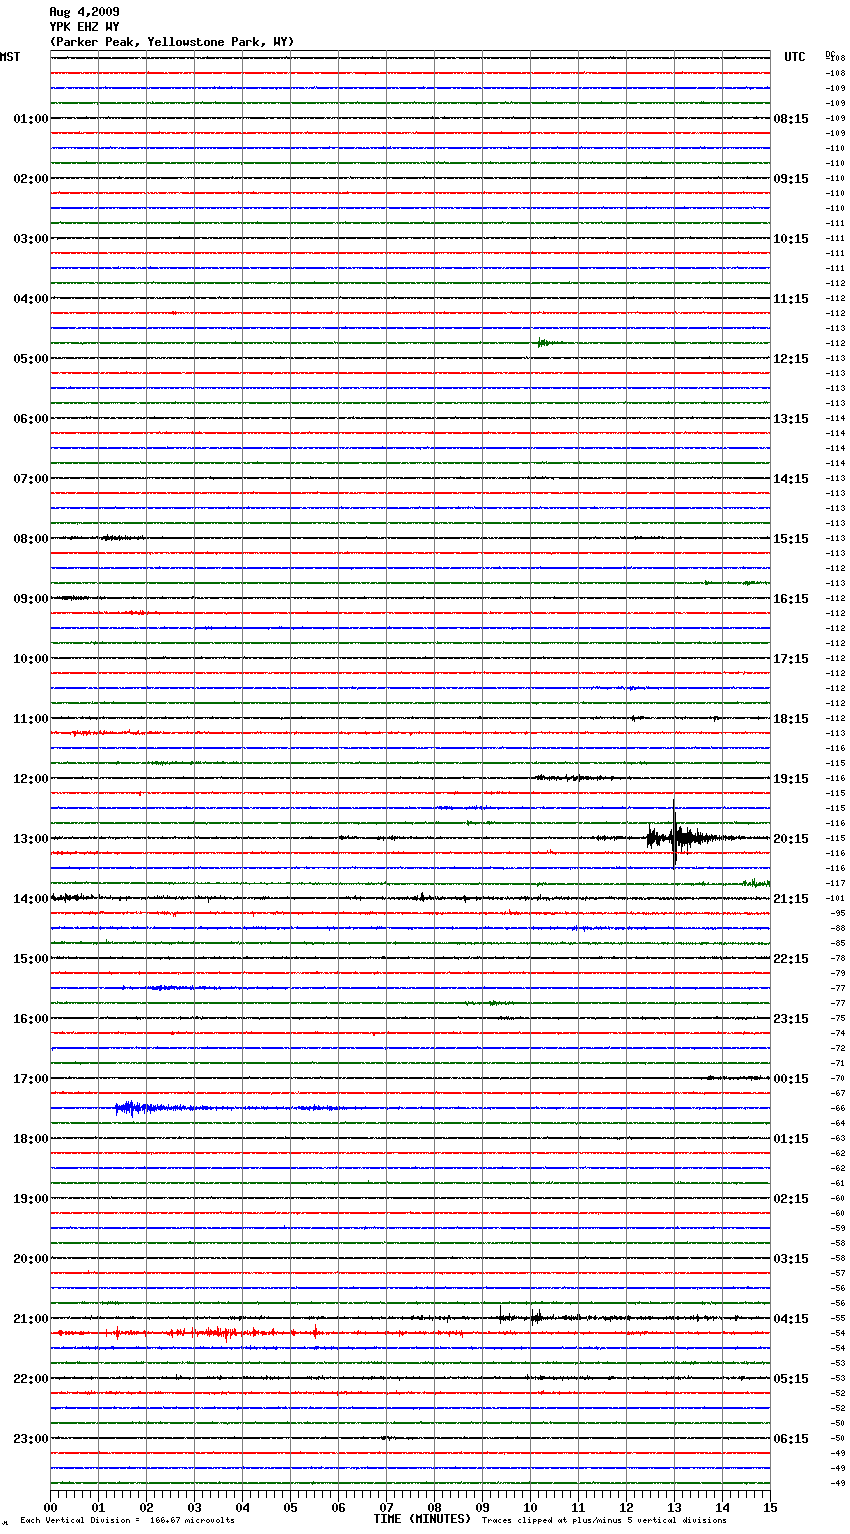850x1534 pixels.
Task: Click the 17:00 MST time label
Action: pyautogui.click(x=31, y=1079)
